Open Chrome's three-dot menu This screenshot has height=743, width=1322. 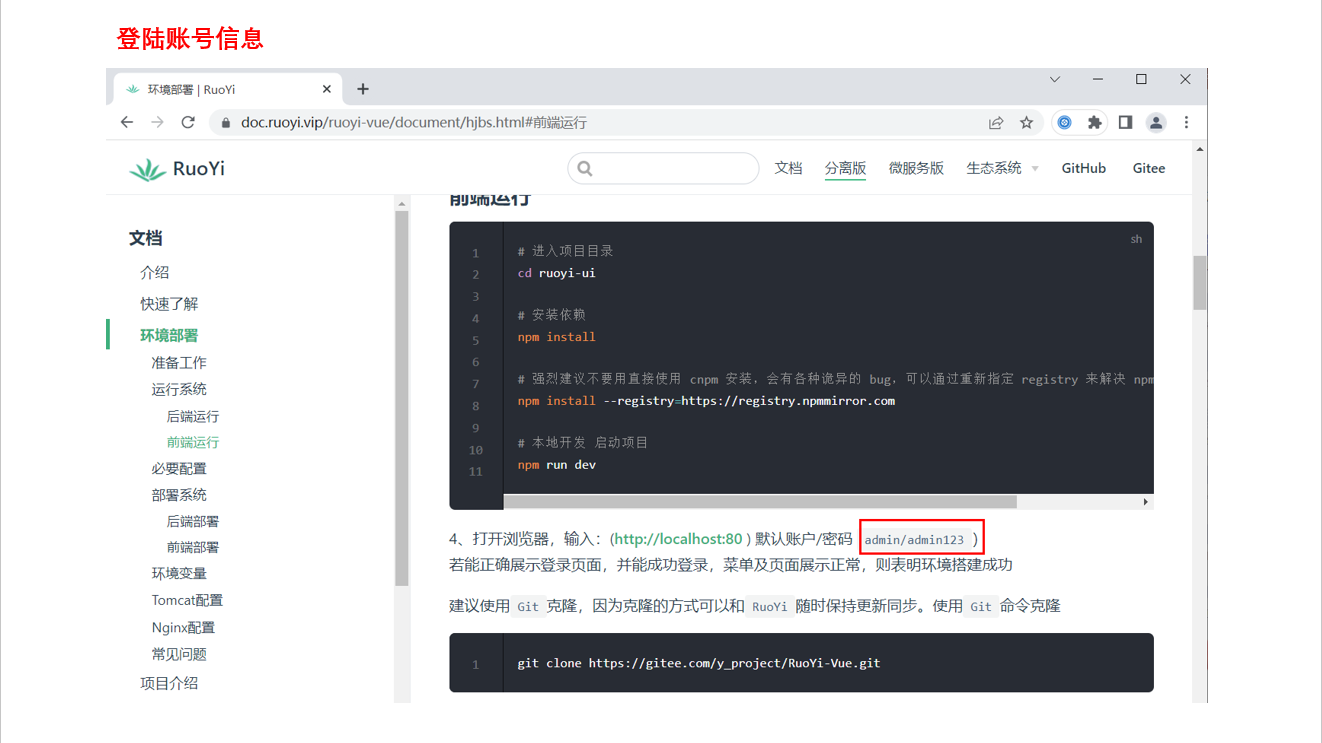click(x=1187, y=122)
